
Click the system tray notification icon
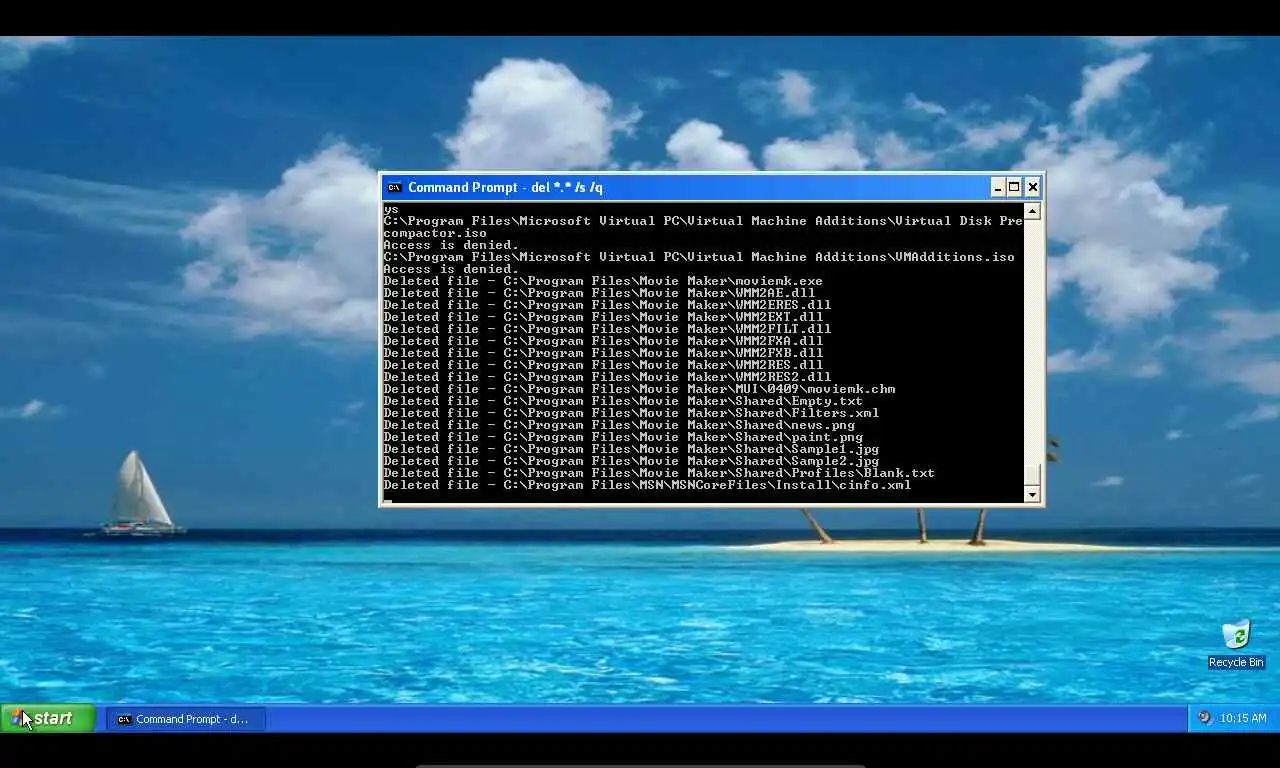tap(1204, 718)
